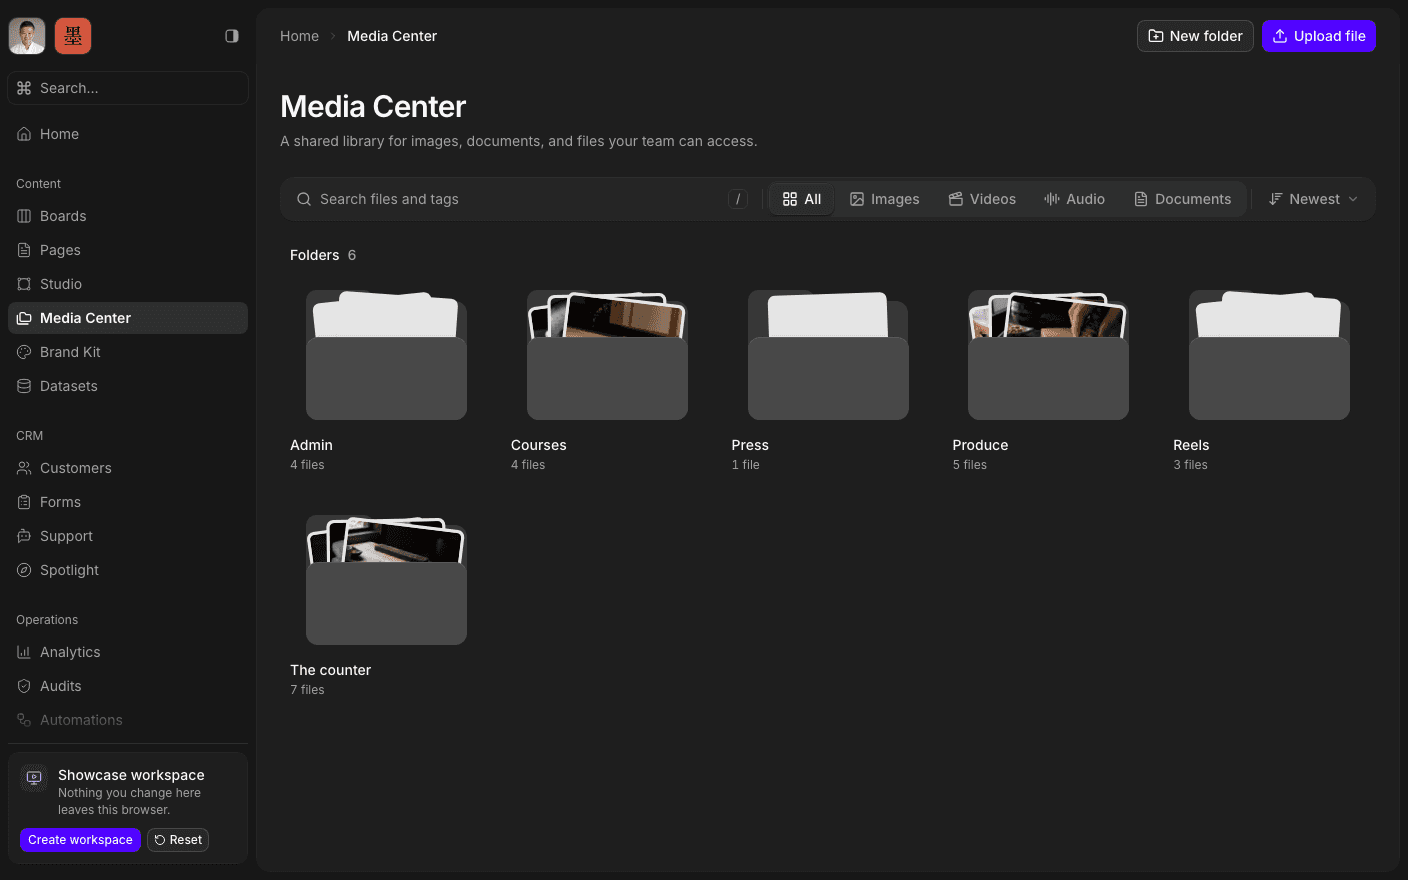Screen dimensions: 1408x880
Task: Open the Admin folder
Action: tap(386, 380)
